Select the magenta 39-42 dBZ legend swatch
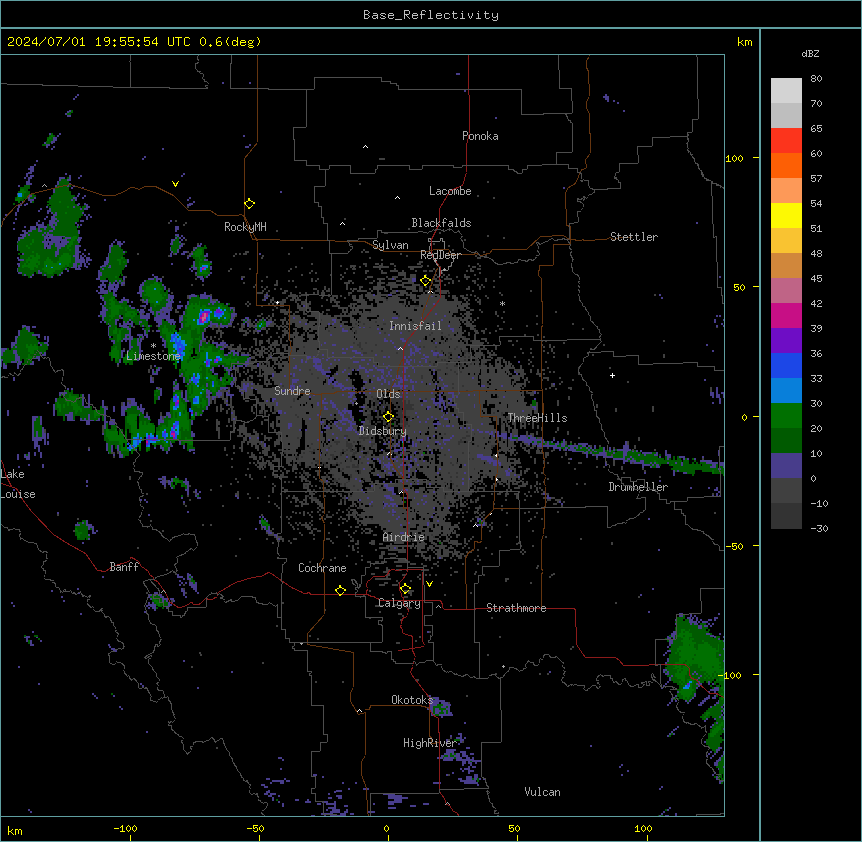Image resolution: width=862 pixels, height=842 pixels. (786, 315)
